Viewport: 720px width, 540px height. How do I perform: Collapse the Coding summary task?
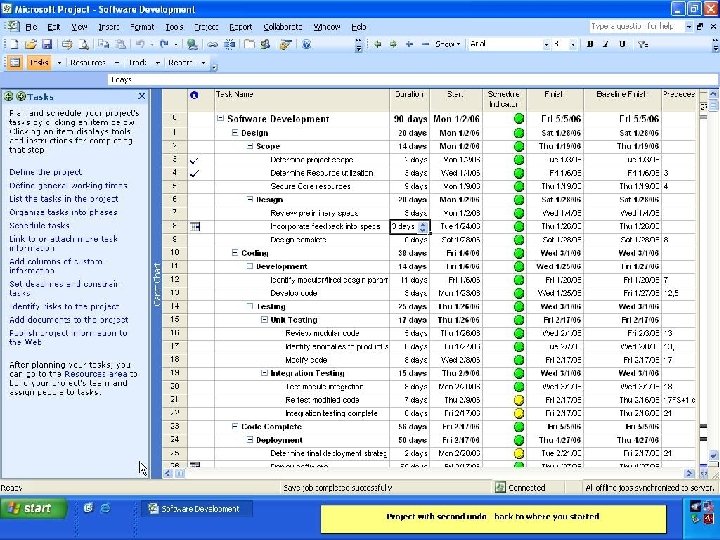[235, 253]
